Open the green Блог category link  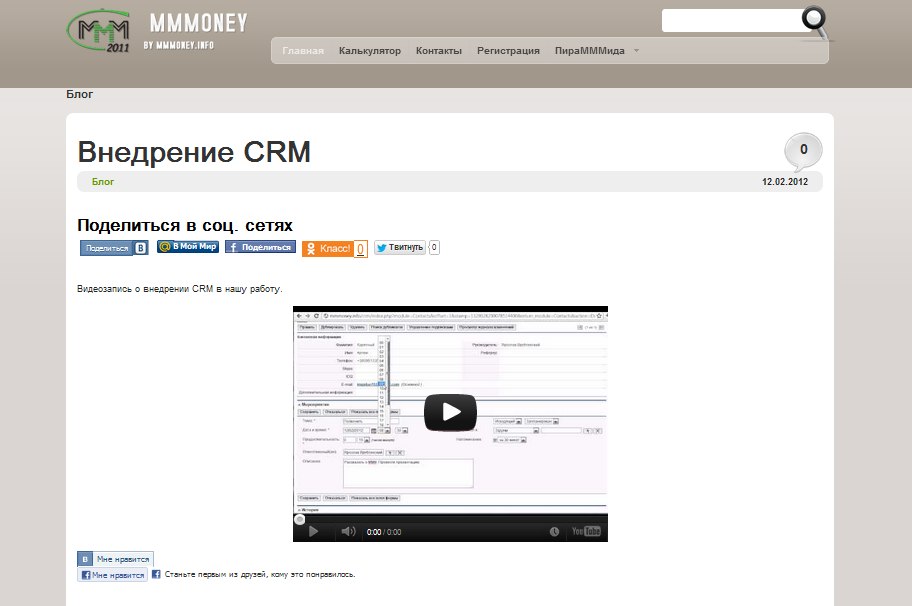click(x=103, y=181)
